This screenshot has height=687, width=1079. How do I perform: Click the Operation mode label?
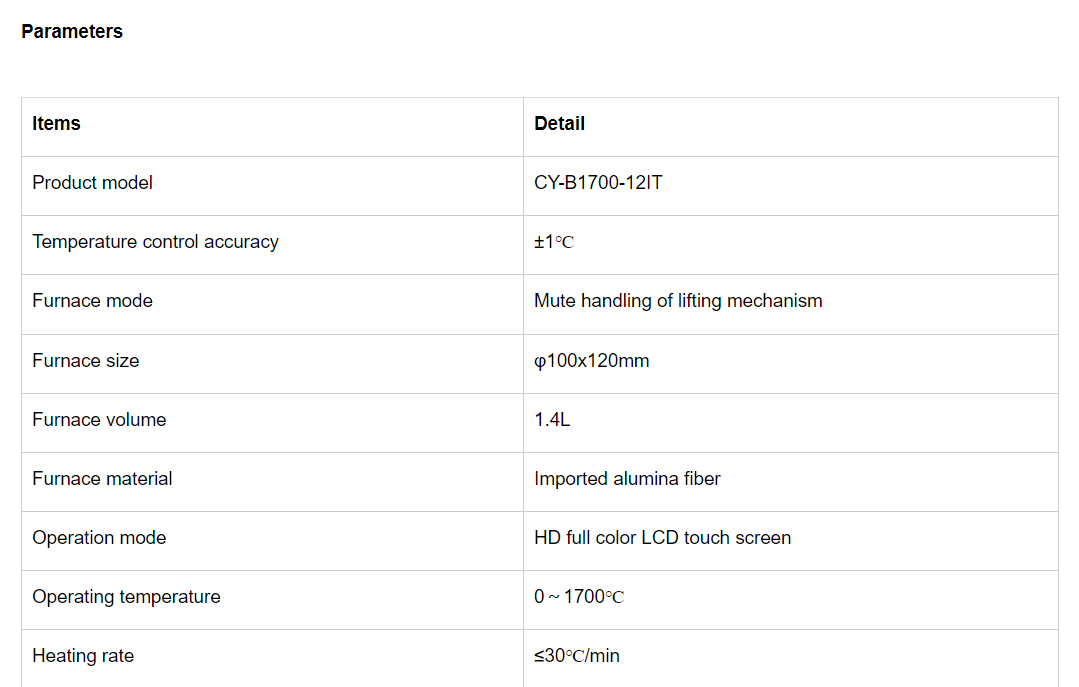point(99,538)
